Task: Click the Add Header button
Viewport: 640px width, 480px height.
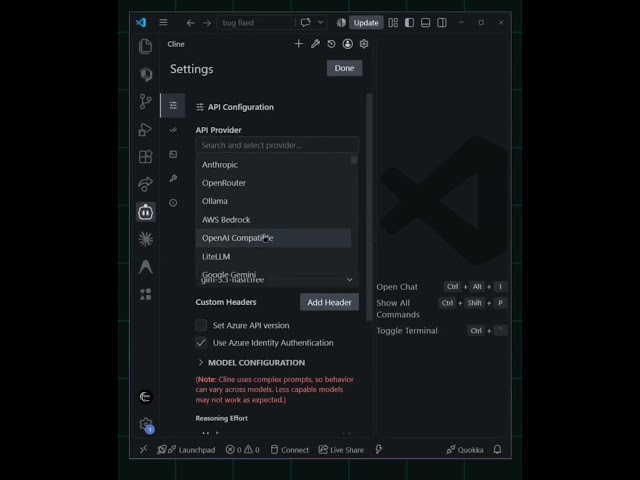Action: click(x=329, y=302)
